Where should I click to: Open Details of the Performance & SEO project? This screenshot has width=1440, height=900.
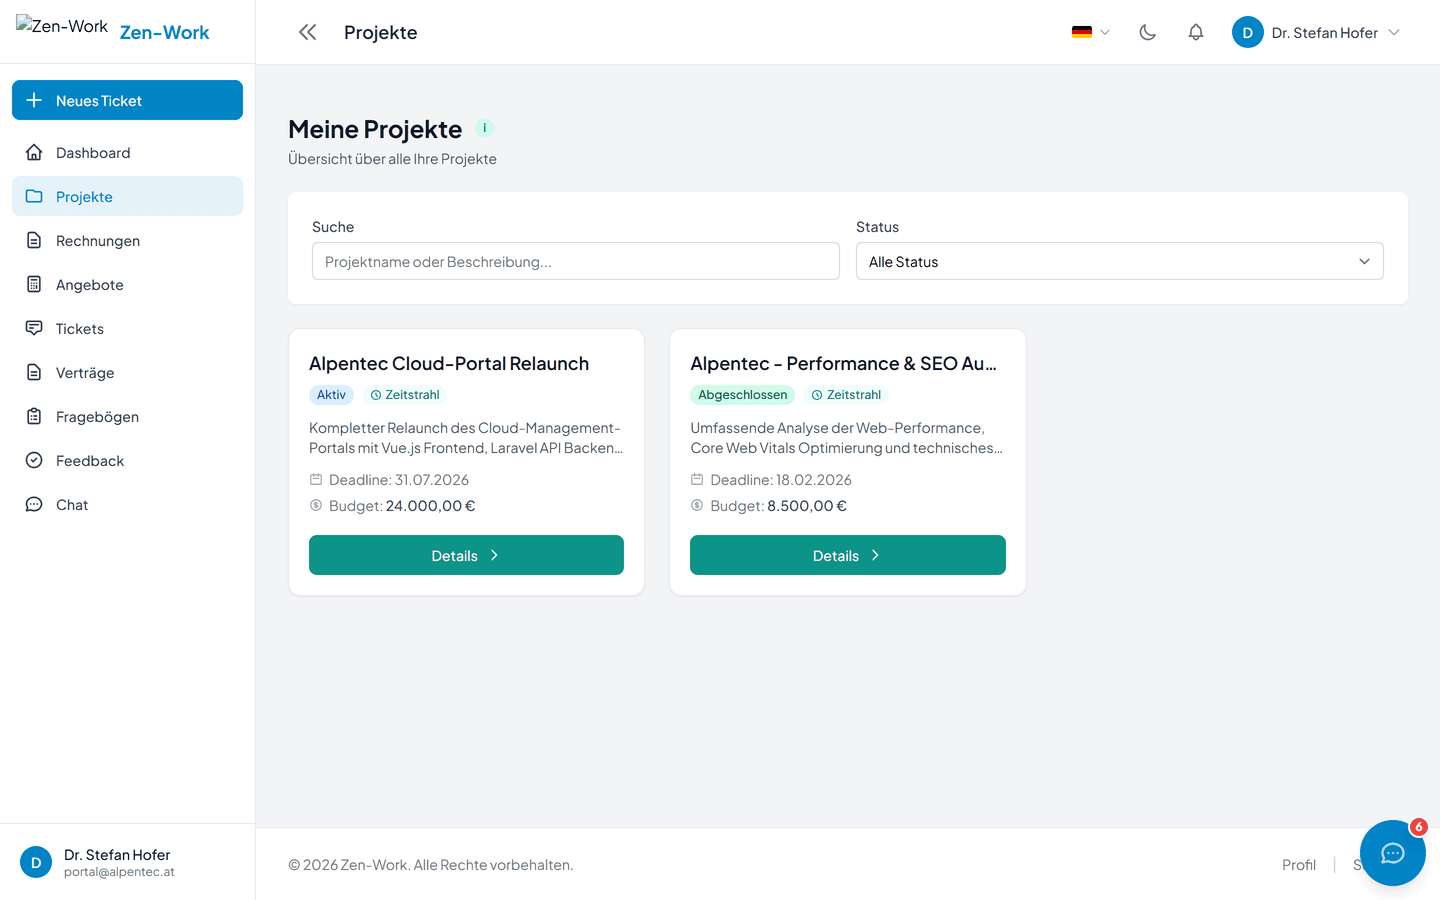pos(847,555)
